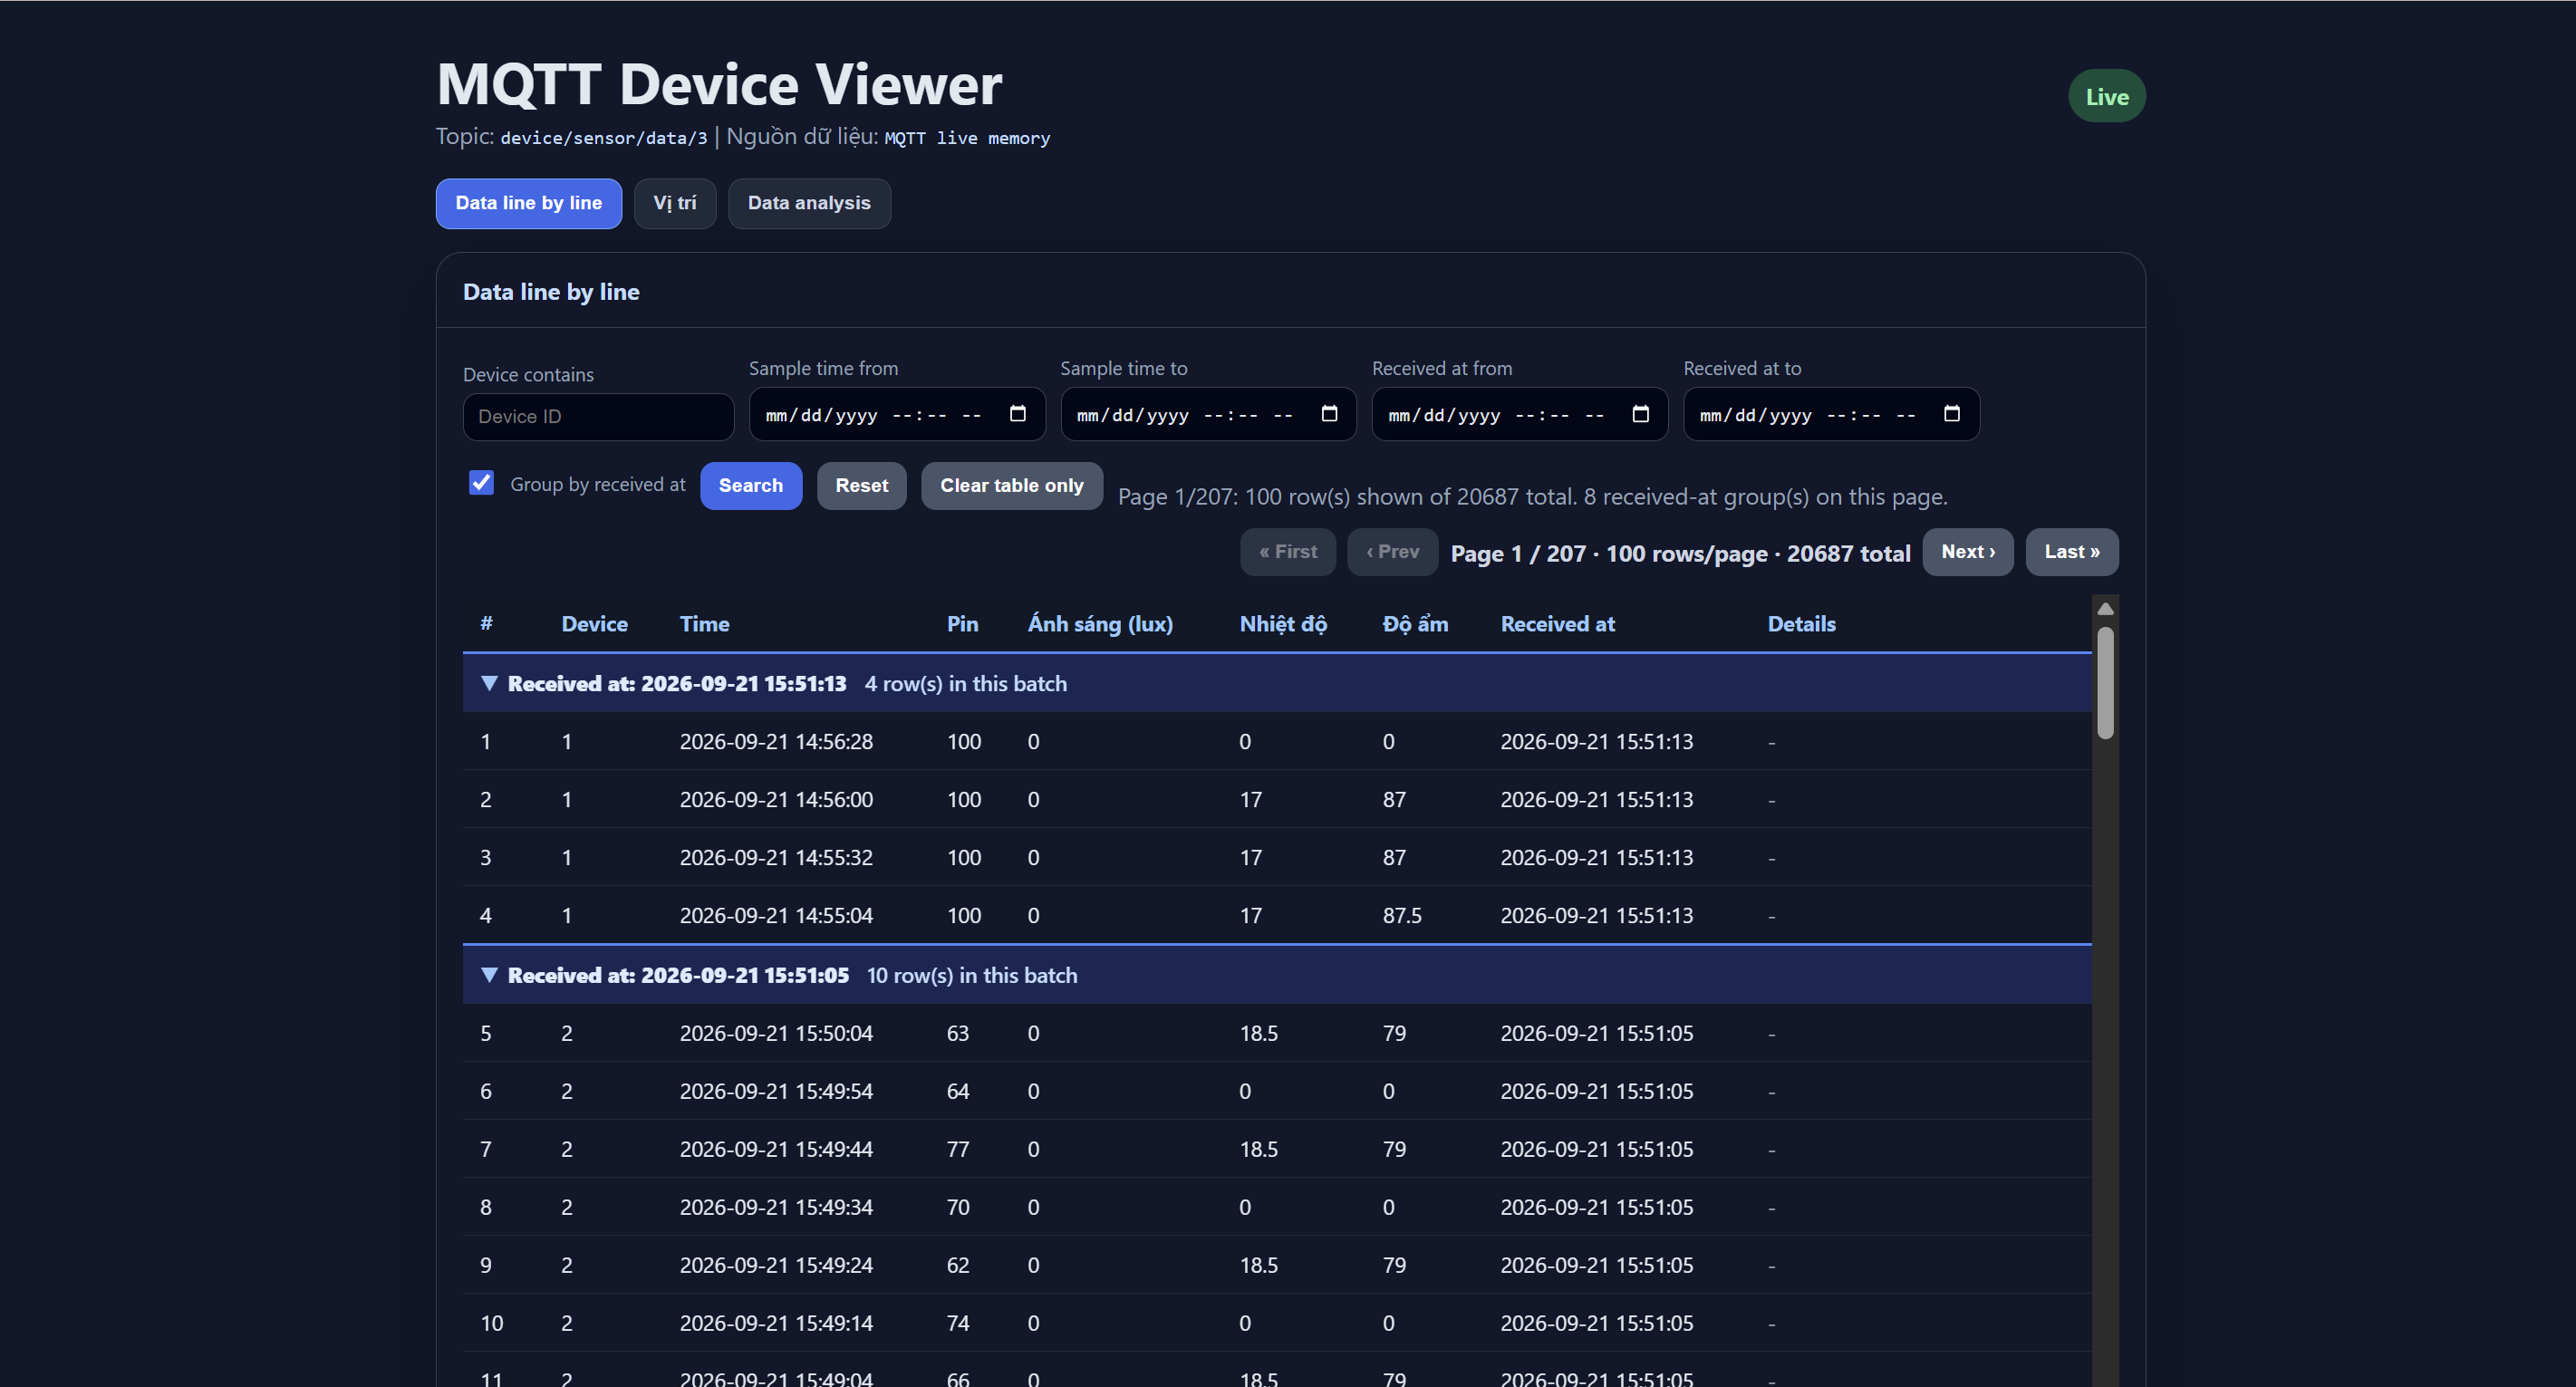The height and width of the screenshot is (1387, 2576).
Task: Click the First page button
Action: [1288, 552]
